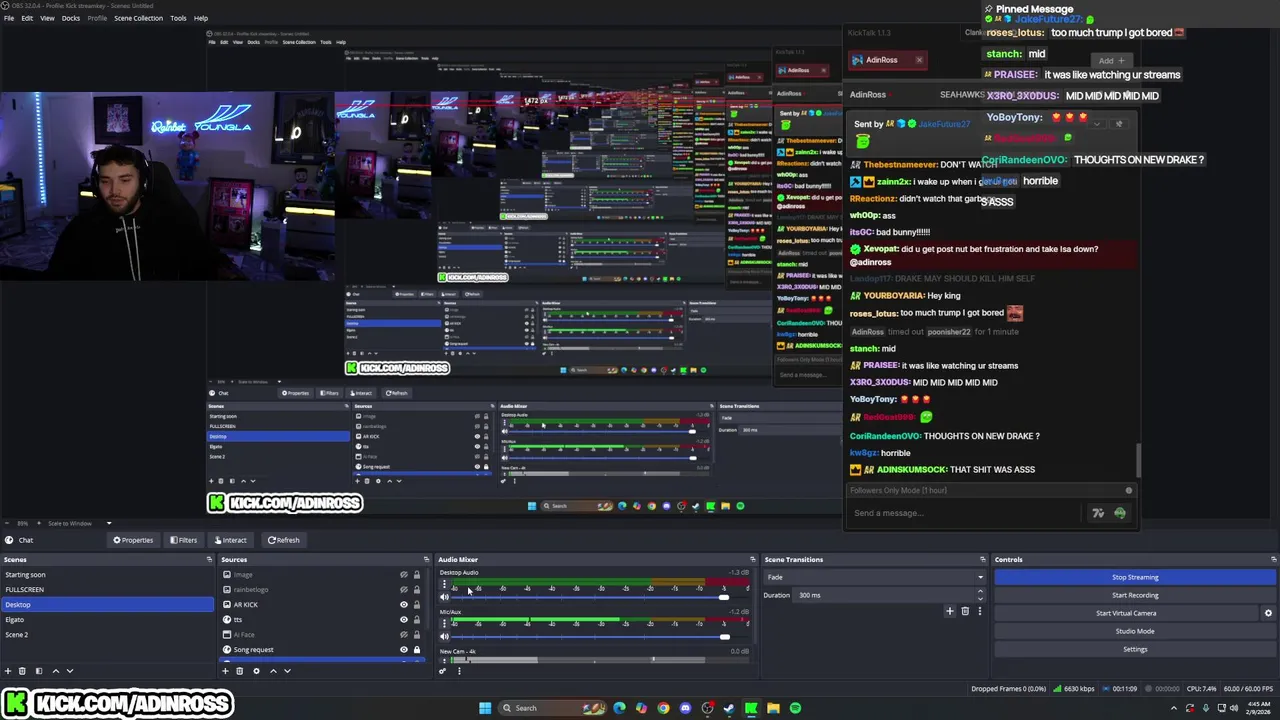Add a new source in Sources panel
This screenshot has height=720, width=1280.
[x=226, y=671]
